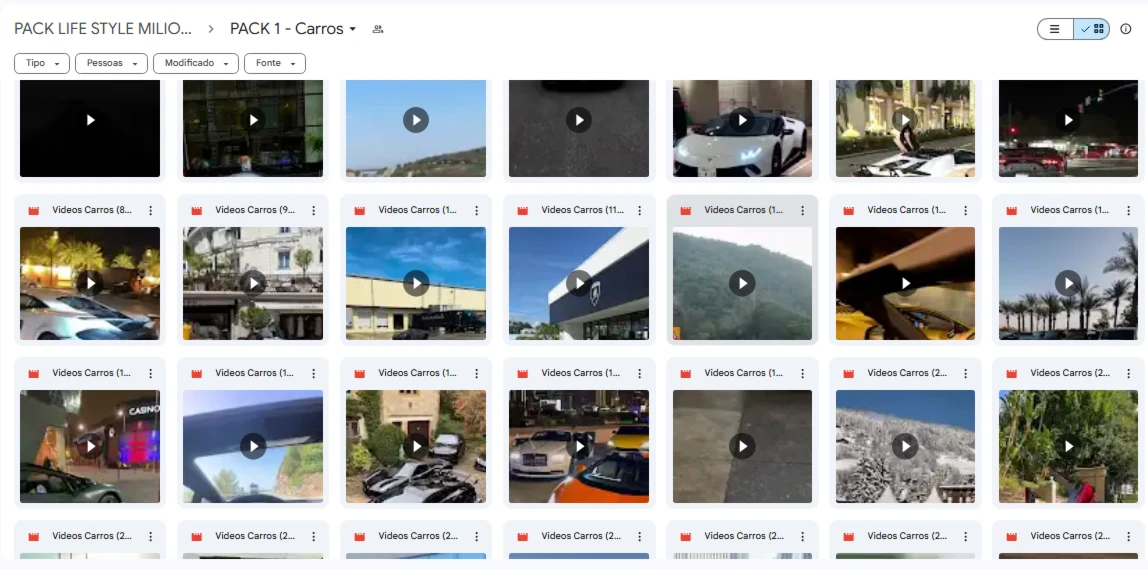Select the stone house with parked cars thumbnail
The image size is (1148, 569).
click(x=416, y=446)
